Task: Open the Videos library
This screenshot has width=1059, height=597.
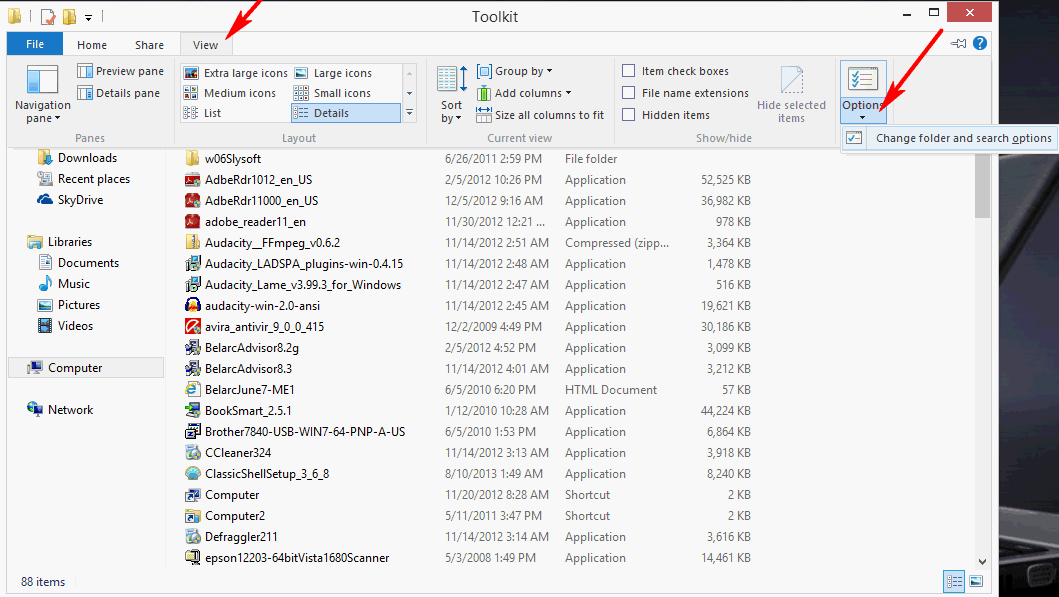Action: [x=75, y=325]
